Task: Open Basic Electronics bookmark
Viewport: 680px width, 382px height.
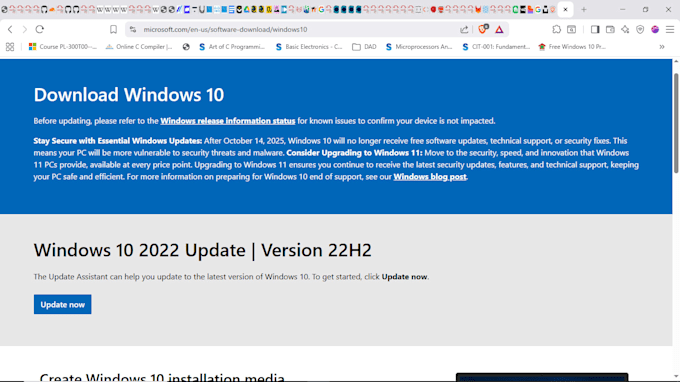Action: (308, 47)
